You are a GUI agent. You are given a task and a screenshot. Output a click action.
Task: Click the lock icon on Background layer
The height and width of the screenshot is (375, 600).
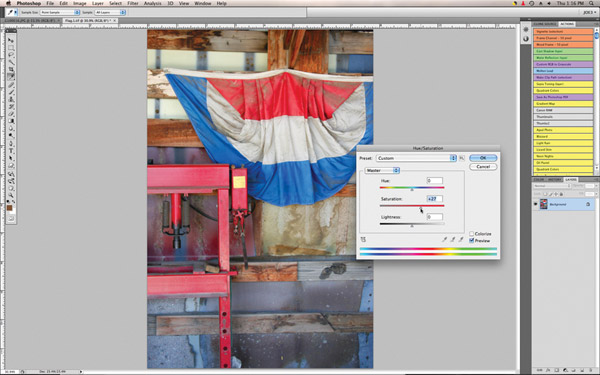coord(588,204)
